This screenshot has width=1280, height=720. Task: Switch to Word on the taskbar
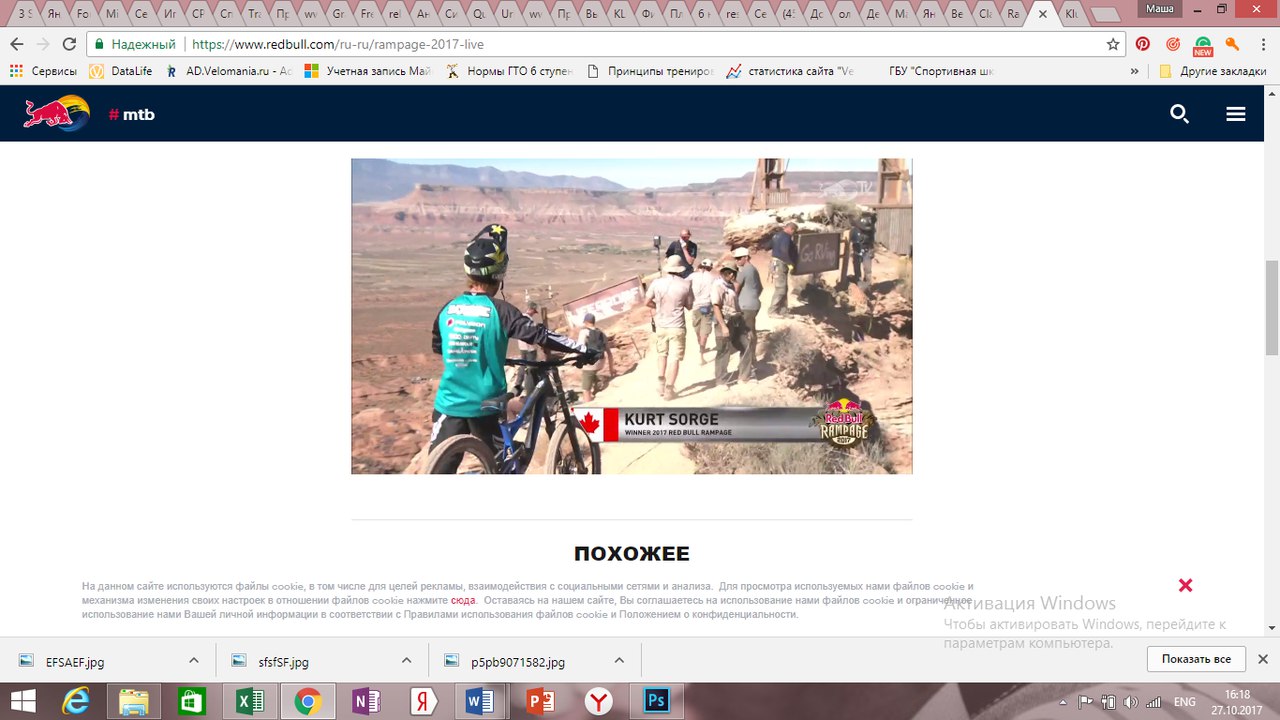481,701
